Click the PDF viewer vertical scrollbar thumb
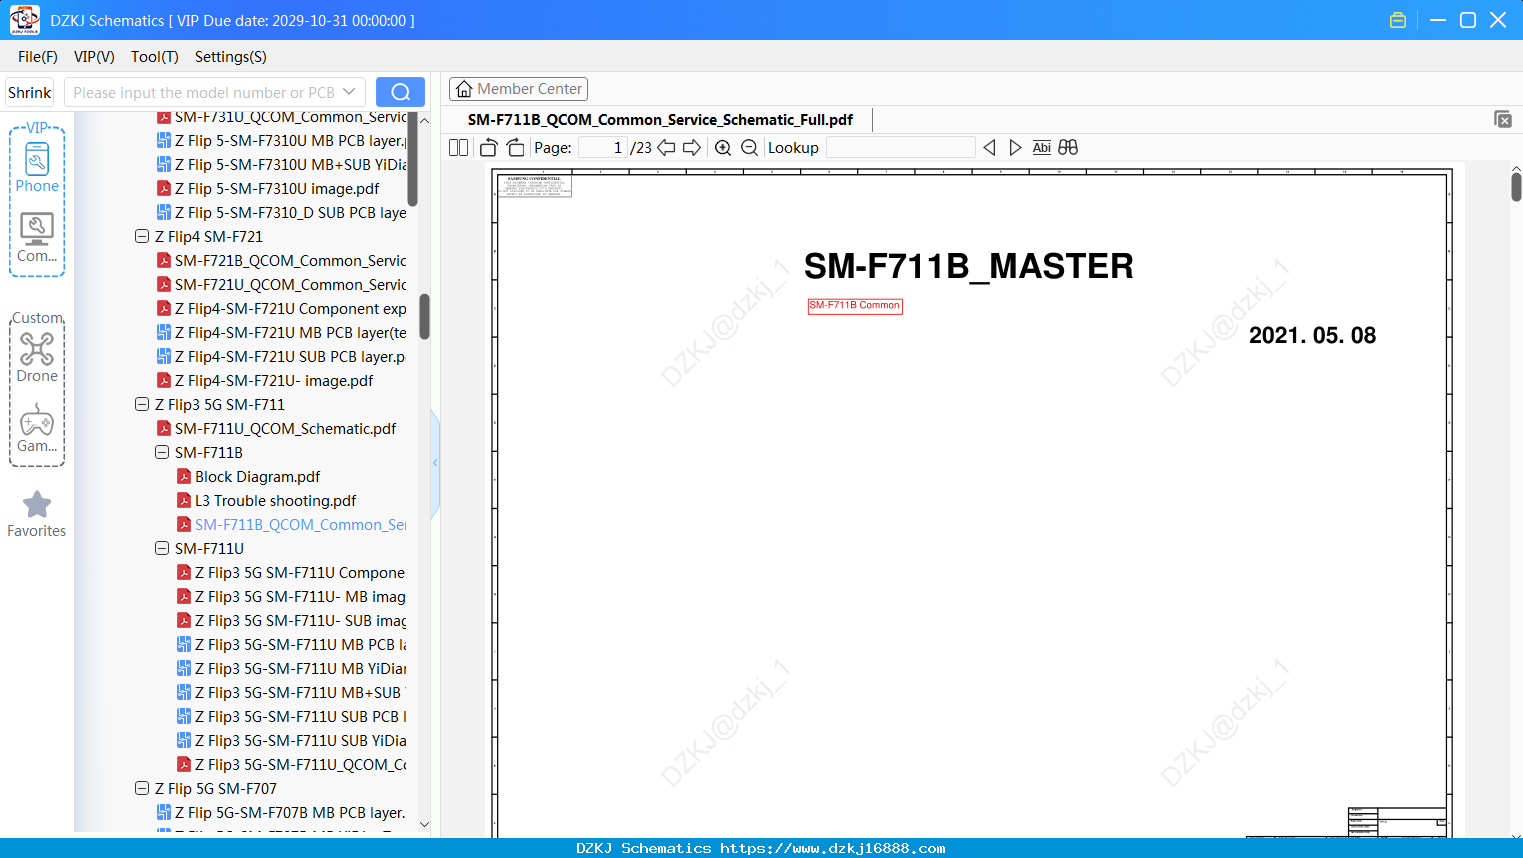The width and height of the screenshot is (1523, 858). coord(1516,186)
